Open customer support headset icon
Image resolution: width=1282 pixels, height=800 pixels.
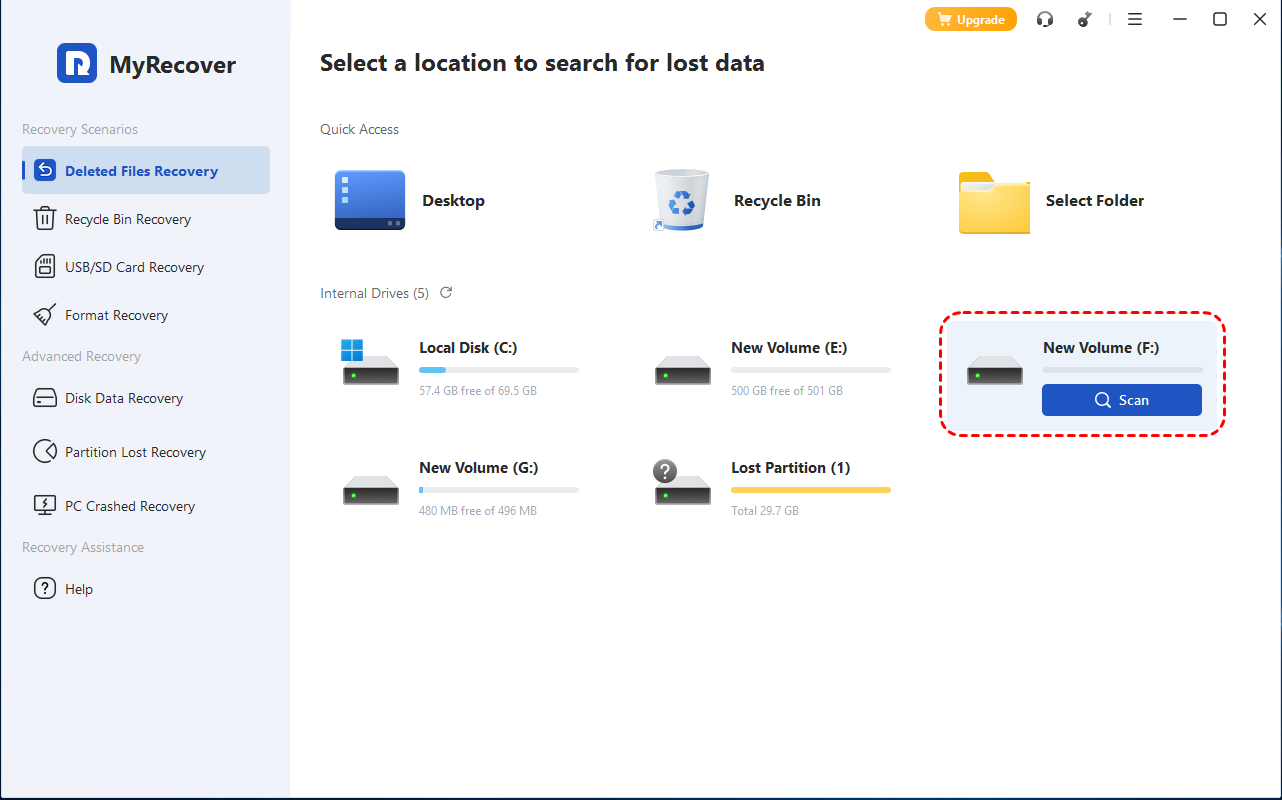click(x=1045, y=19)
